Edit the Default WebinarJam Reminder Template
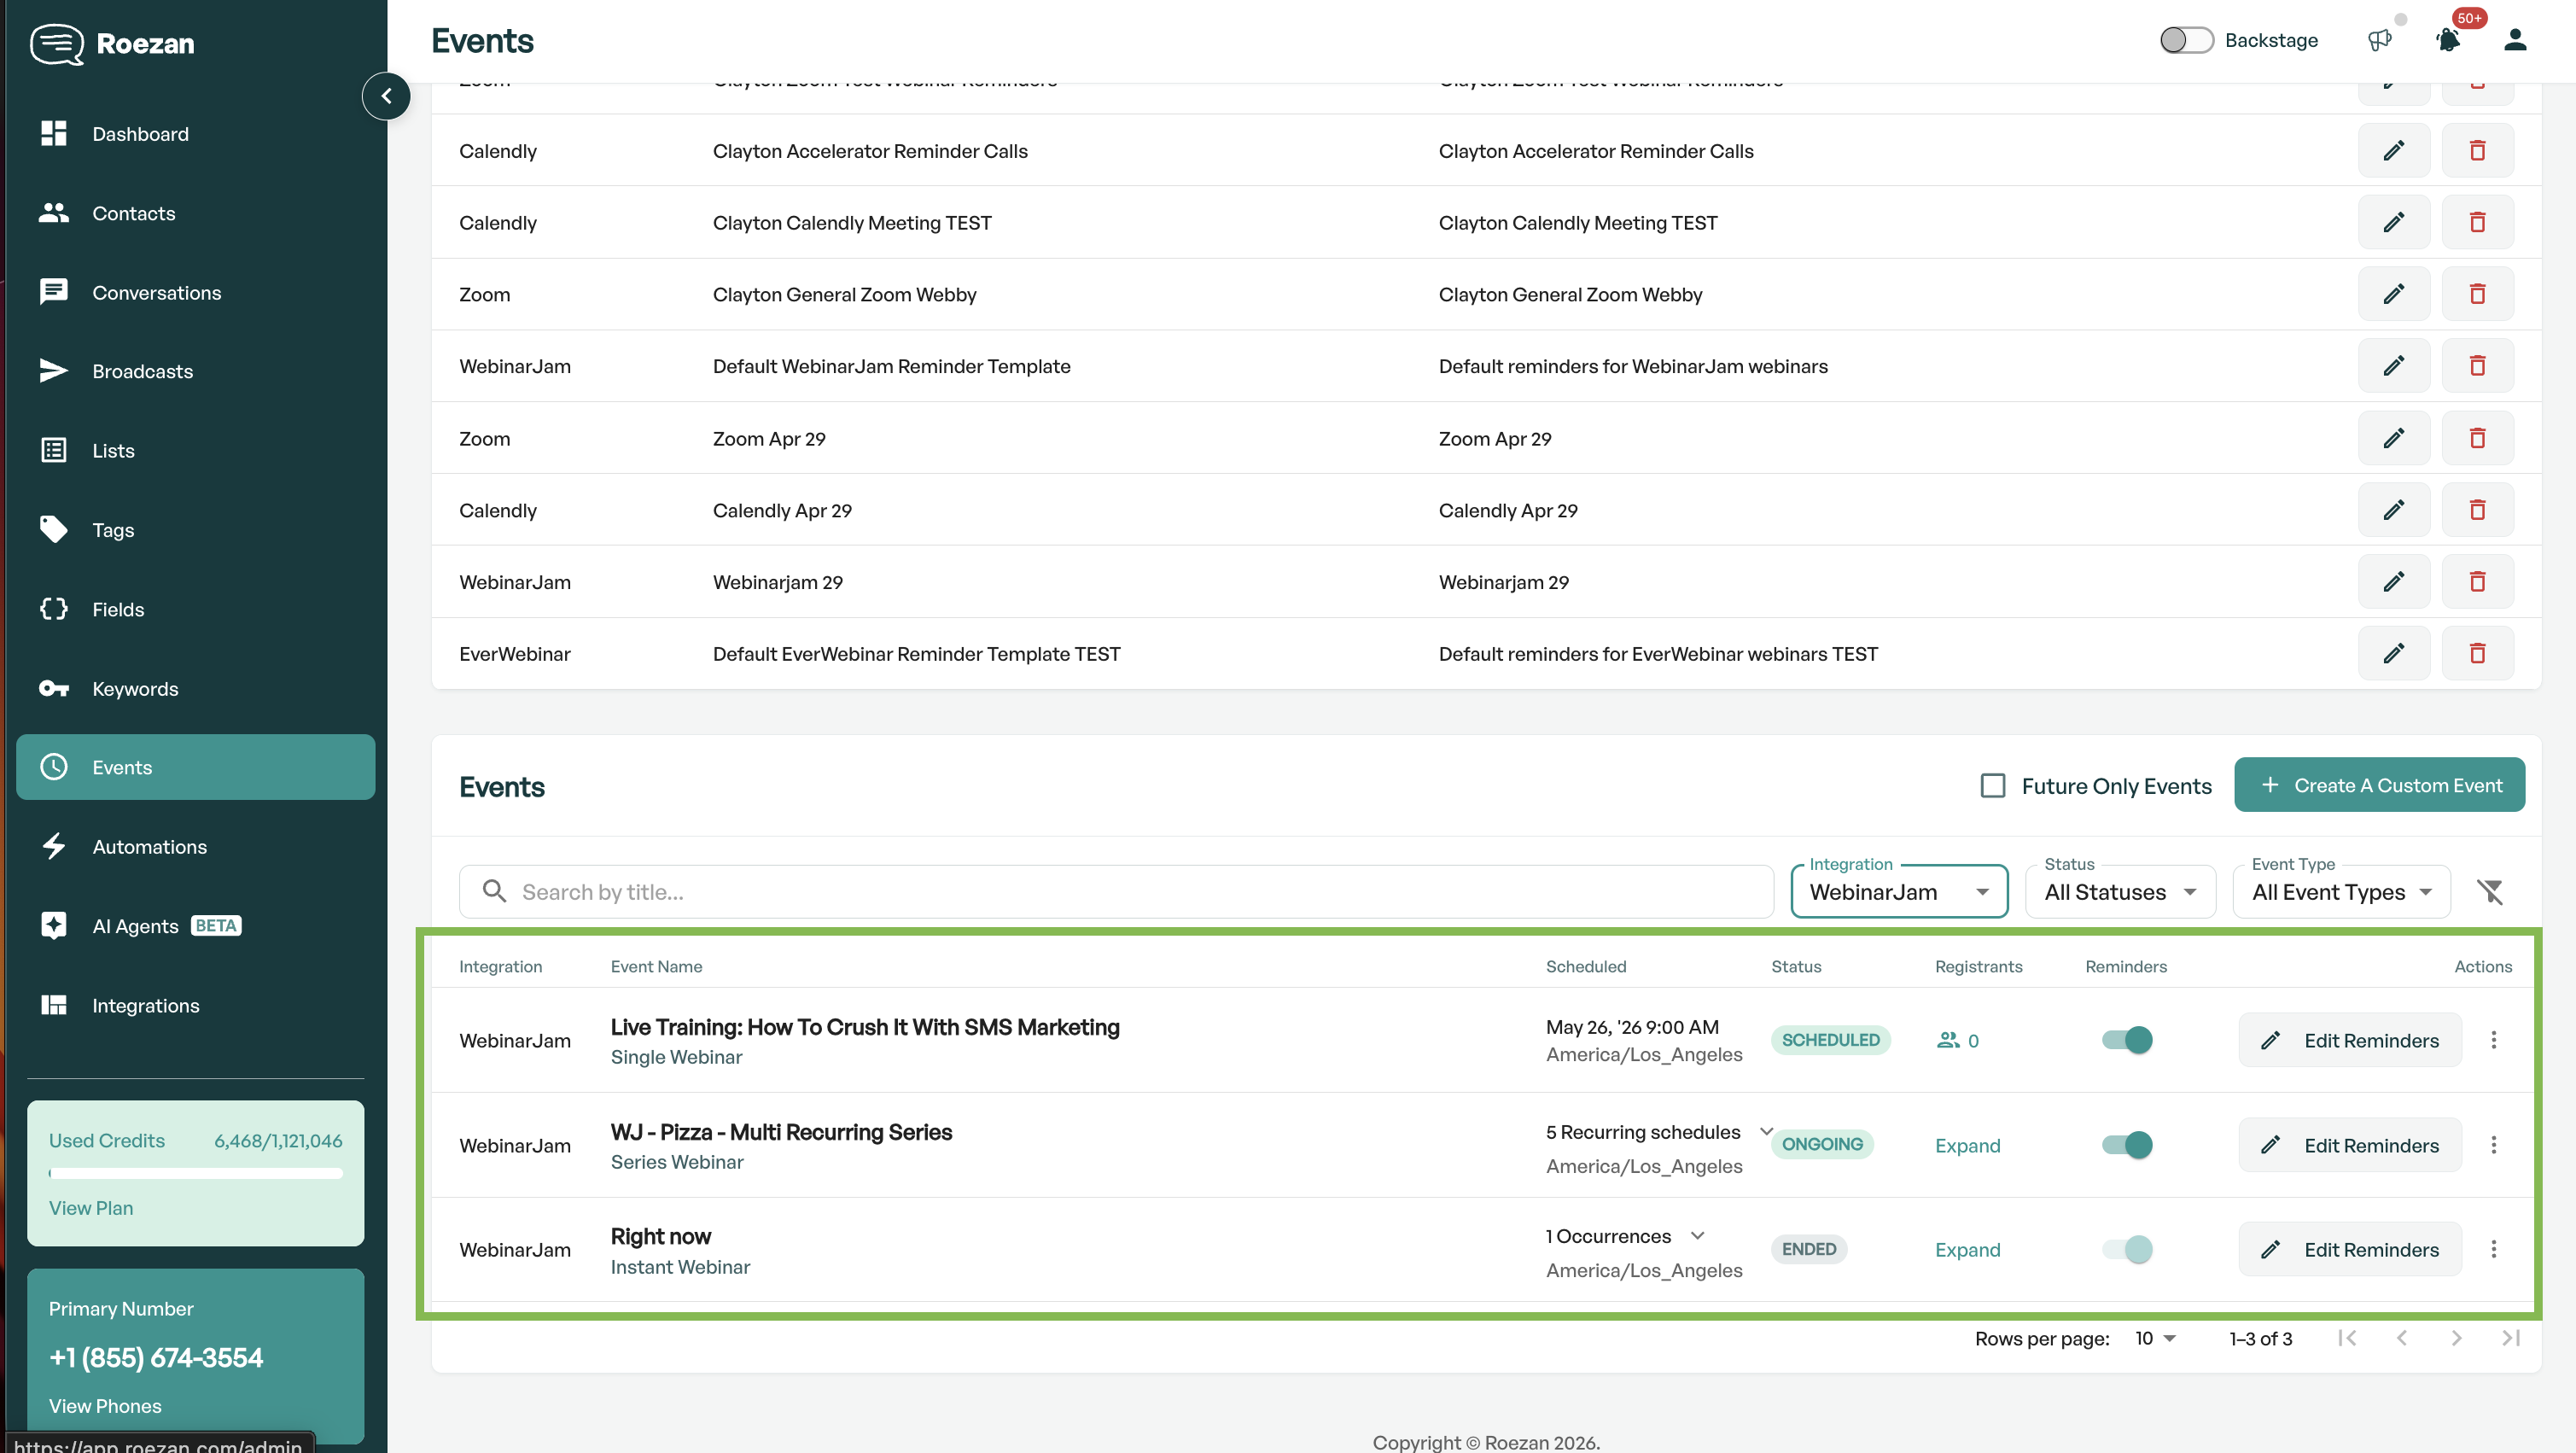The height and width of the screenshot is (1453, 2576). 2393,366
